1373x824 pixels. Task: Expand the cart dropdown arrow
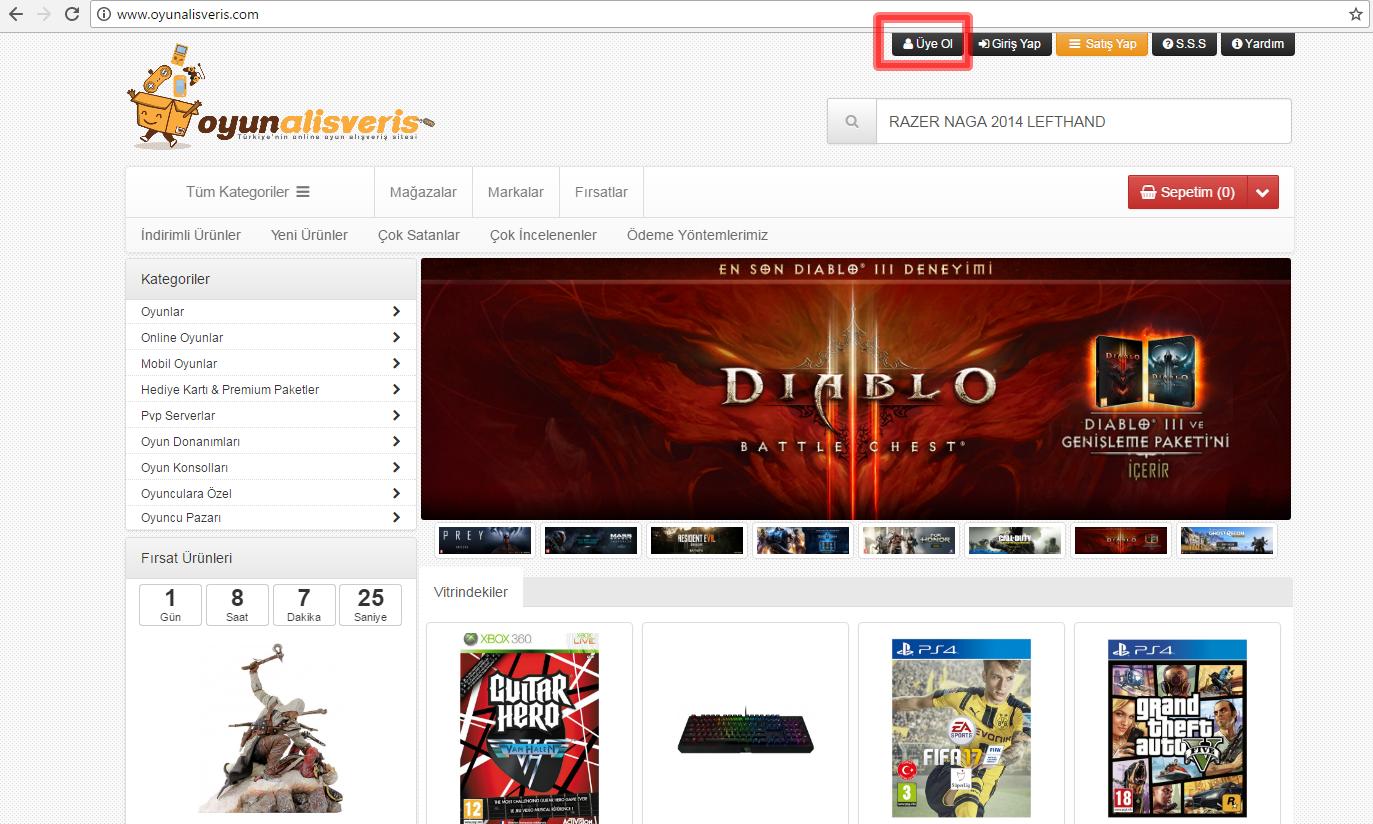(x=1263, y=192)
